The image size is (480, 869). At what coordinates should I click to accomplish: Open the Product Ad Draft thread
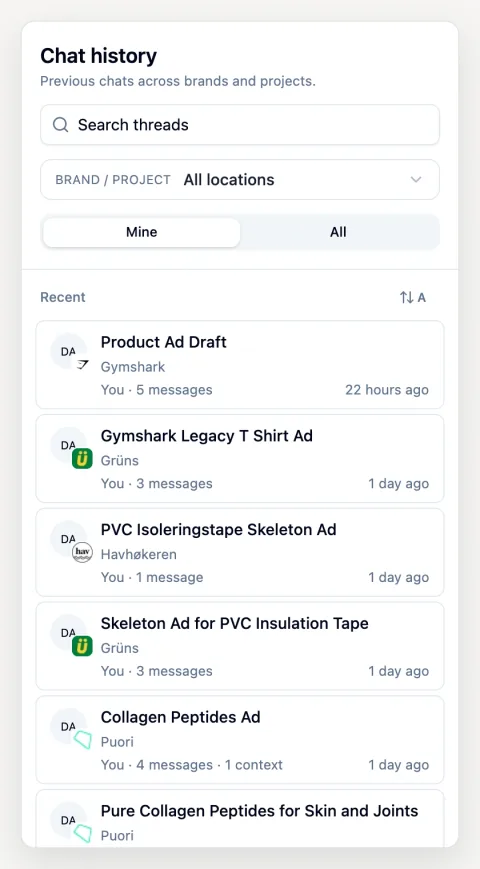point(240,365)
